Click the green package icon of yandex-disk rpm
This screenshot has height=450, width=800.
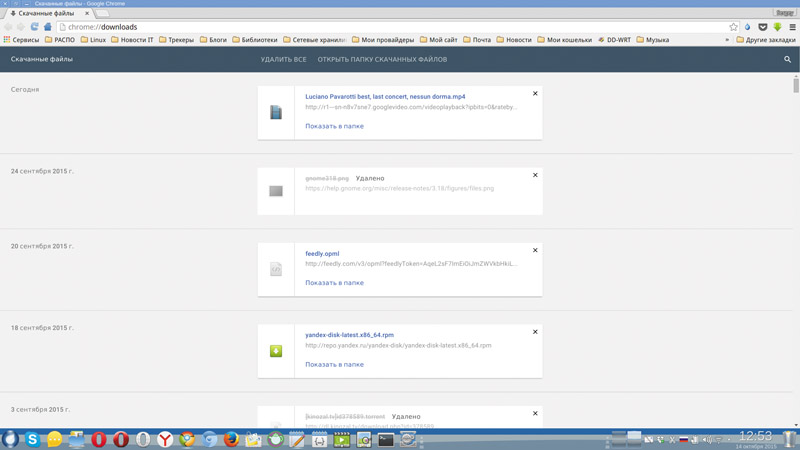(x=276, y=351)
